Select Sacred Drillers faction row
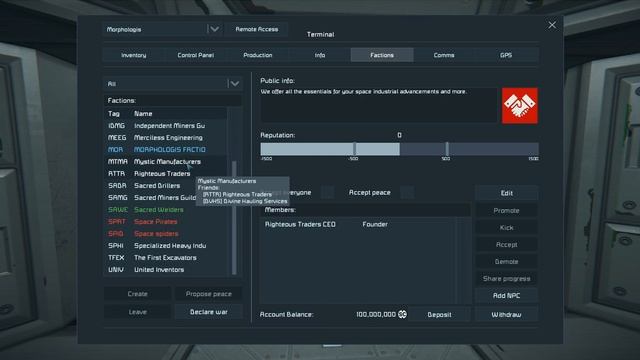The image size is (640, 360). pyautogui.click(x=165, y=186)
